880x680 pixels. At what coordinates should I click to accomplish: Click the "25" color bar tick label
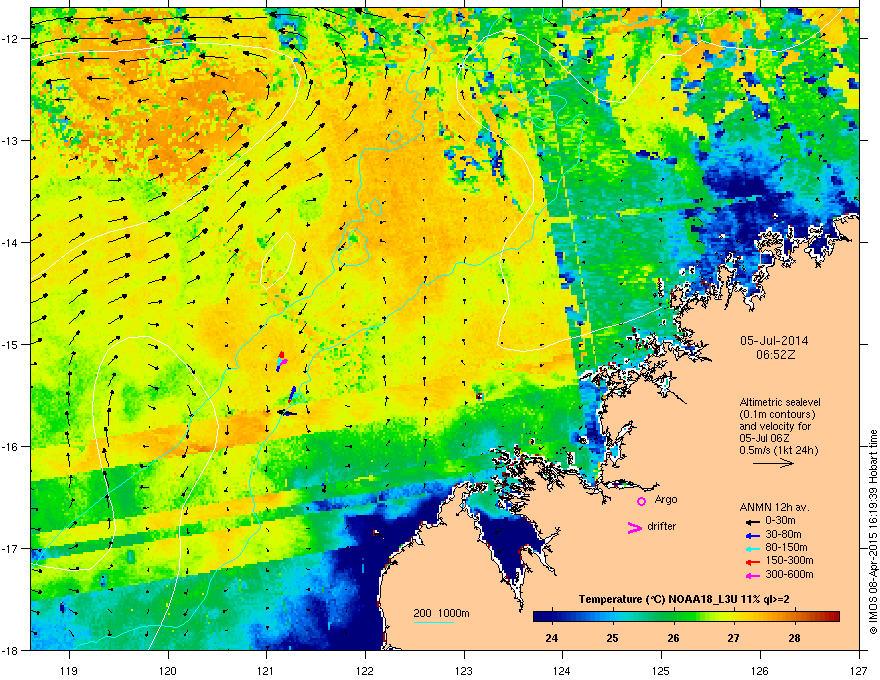click(612, 638)
